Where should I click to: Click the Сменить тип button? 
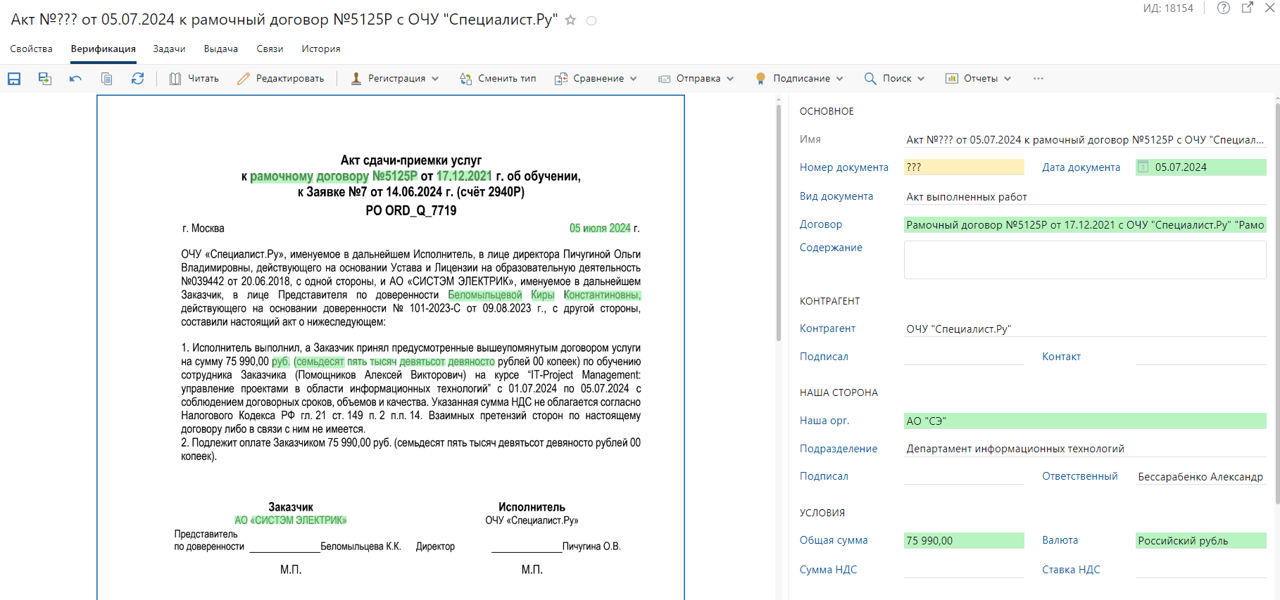pyautogui.click(x=498, y=78)
